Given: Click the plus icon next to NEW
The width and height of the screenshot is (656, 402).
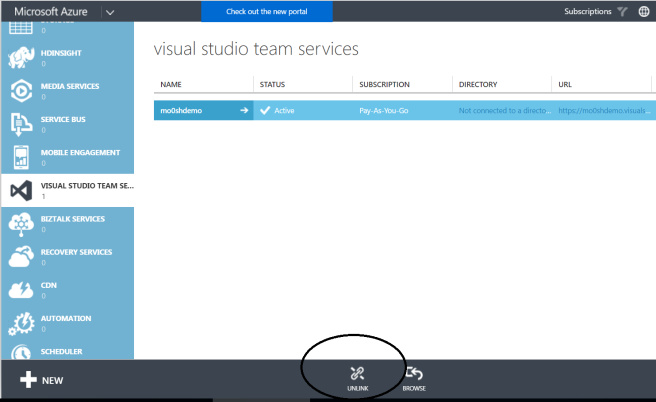Looking at the screenshot, I should point(28,379).
